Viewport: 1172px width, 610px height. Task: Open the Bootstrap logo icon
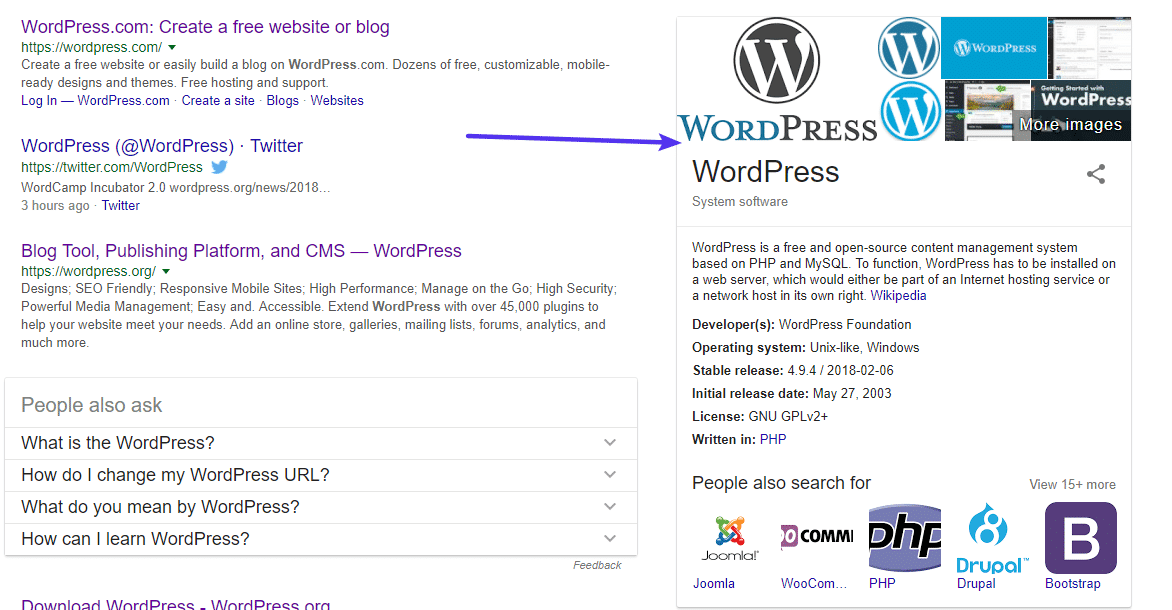click(x=1080, y=538)
